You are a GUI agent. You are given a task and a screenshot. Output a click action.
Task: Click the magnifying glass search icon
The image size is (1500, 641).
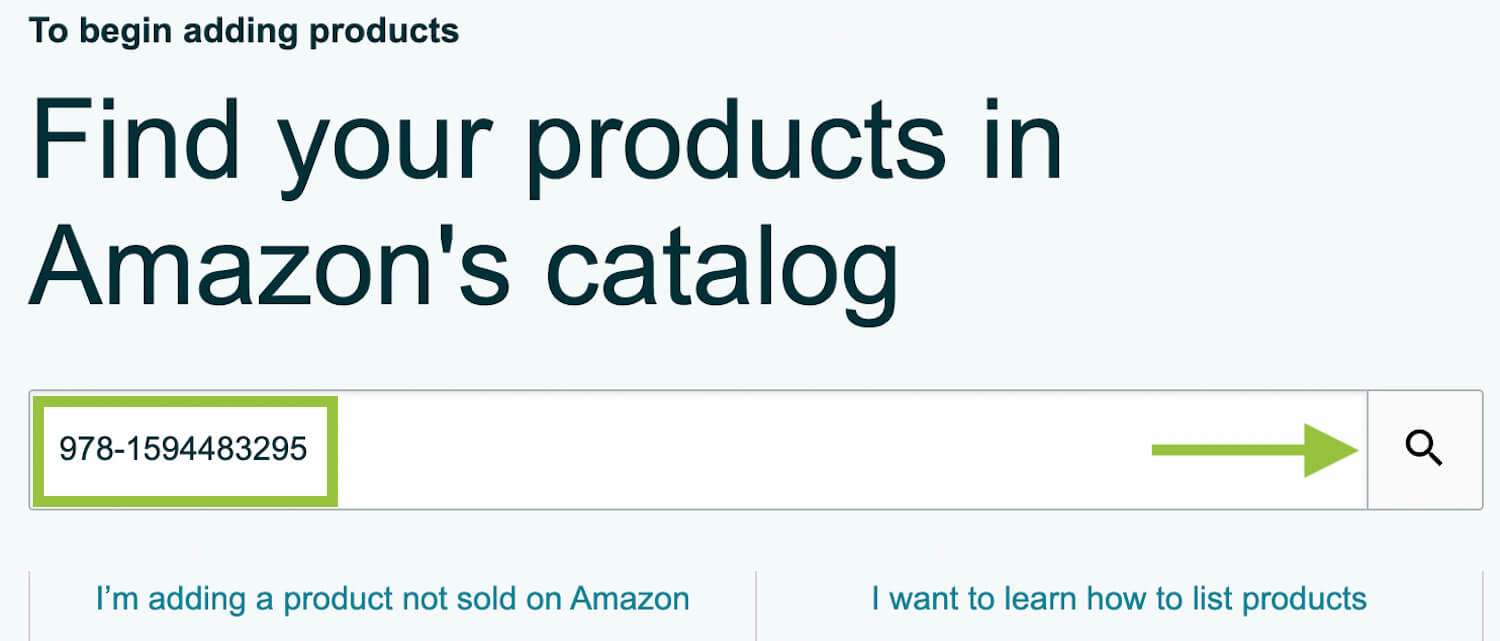click(1424, 449)
